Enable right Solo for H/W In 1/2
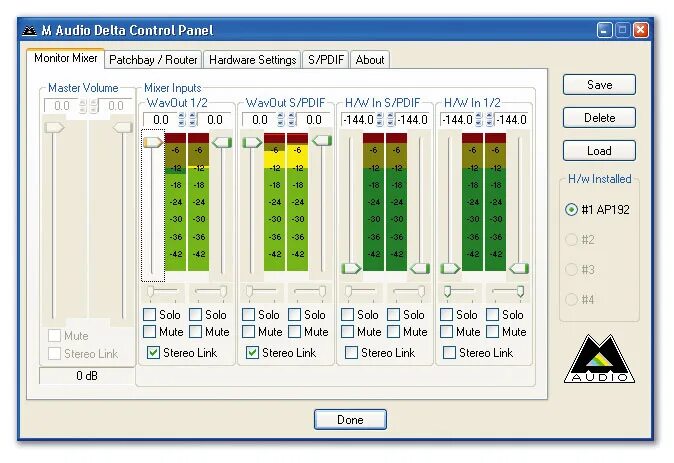The height and width of the screenshot is (463, 674). [493, 315]
